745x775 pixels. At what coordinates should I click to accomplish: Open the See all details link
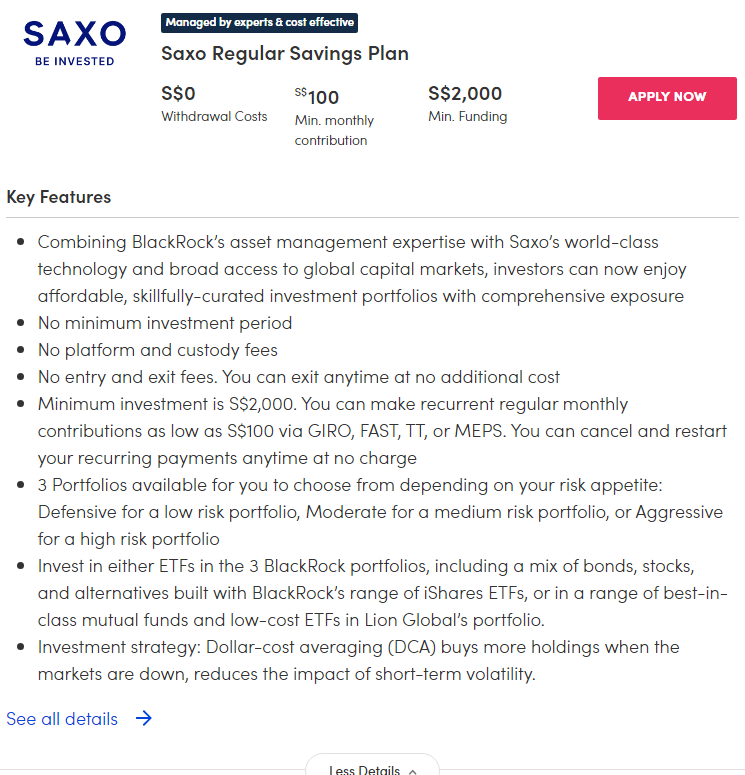coord(62,719)
